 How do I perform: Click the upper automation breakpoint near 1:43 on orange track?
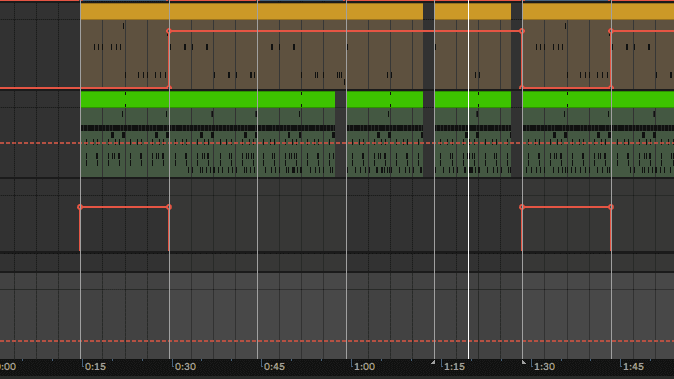click(x=611, y=31)
